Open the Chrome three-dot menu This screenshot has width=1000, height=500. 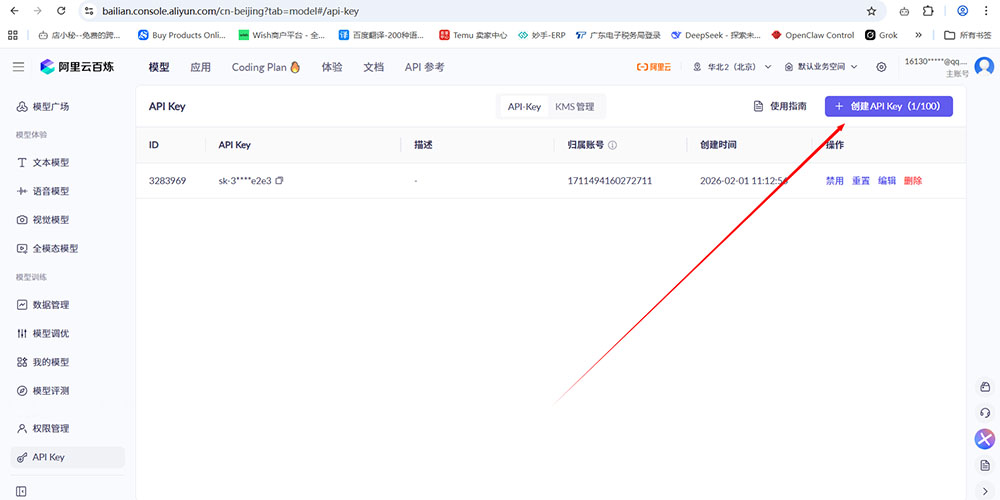[x=987, y=11]
